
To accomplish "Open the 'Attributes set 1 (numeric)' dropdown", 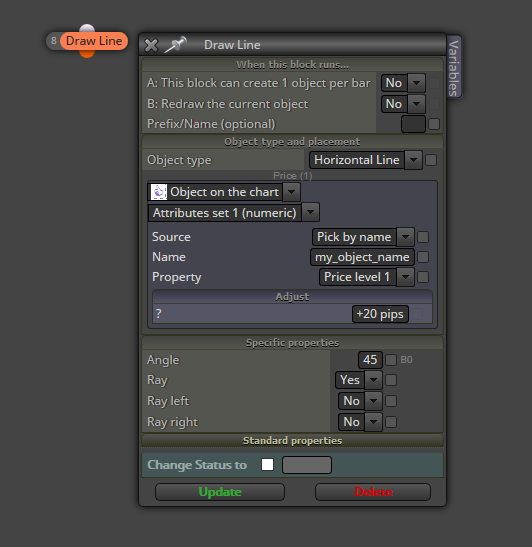I will point(234,213).
